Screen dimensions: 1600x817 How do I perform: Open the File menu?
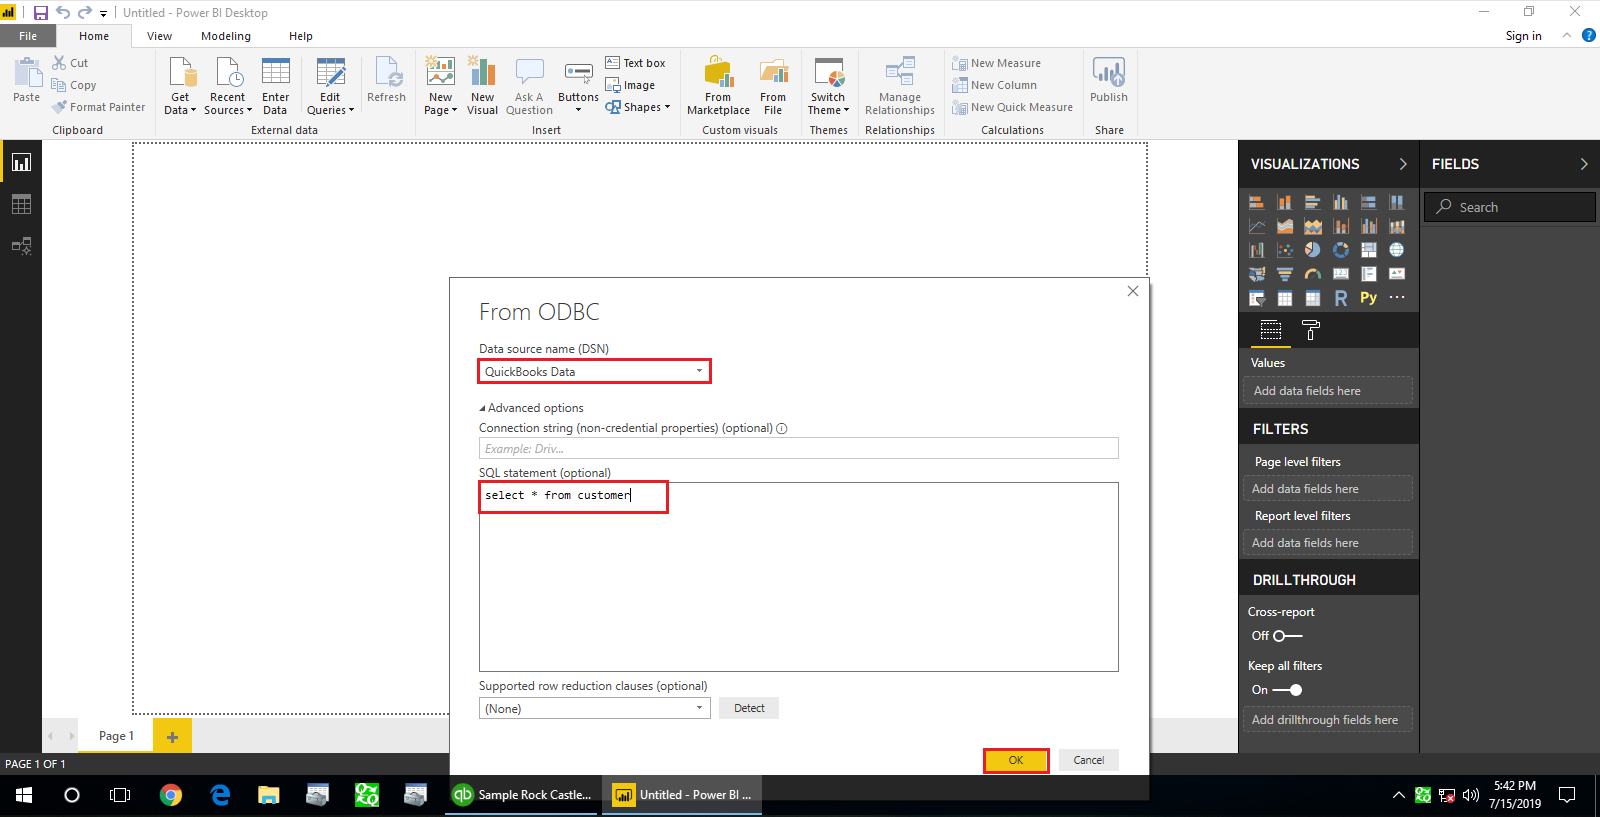[28, 36]
